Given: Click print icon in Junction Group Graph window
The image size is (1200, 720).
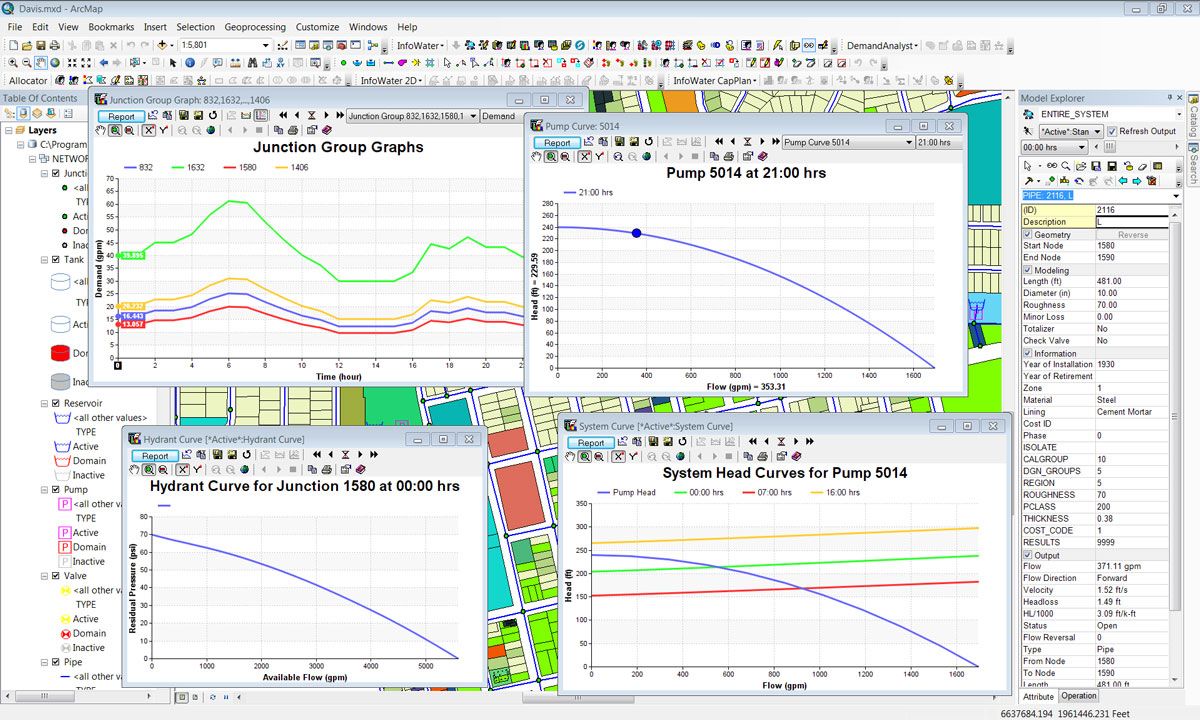Looking at the screenshot, I should pyautogui.click(x=293, y=130).
